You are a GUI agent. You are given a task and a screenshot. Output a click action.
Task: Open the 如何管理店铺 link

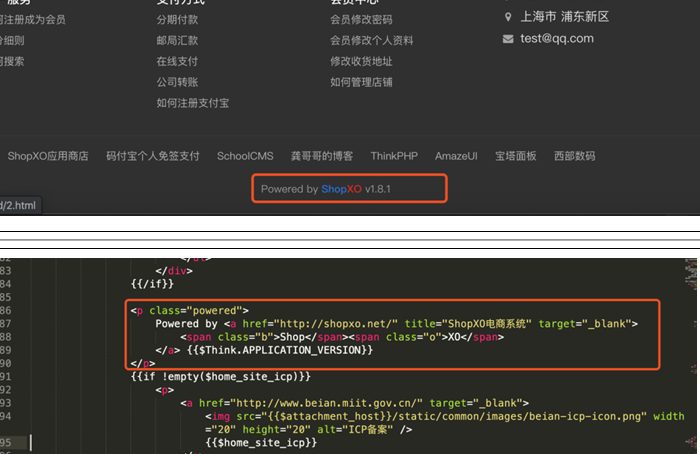(x=361, y=82)
